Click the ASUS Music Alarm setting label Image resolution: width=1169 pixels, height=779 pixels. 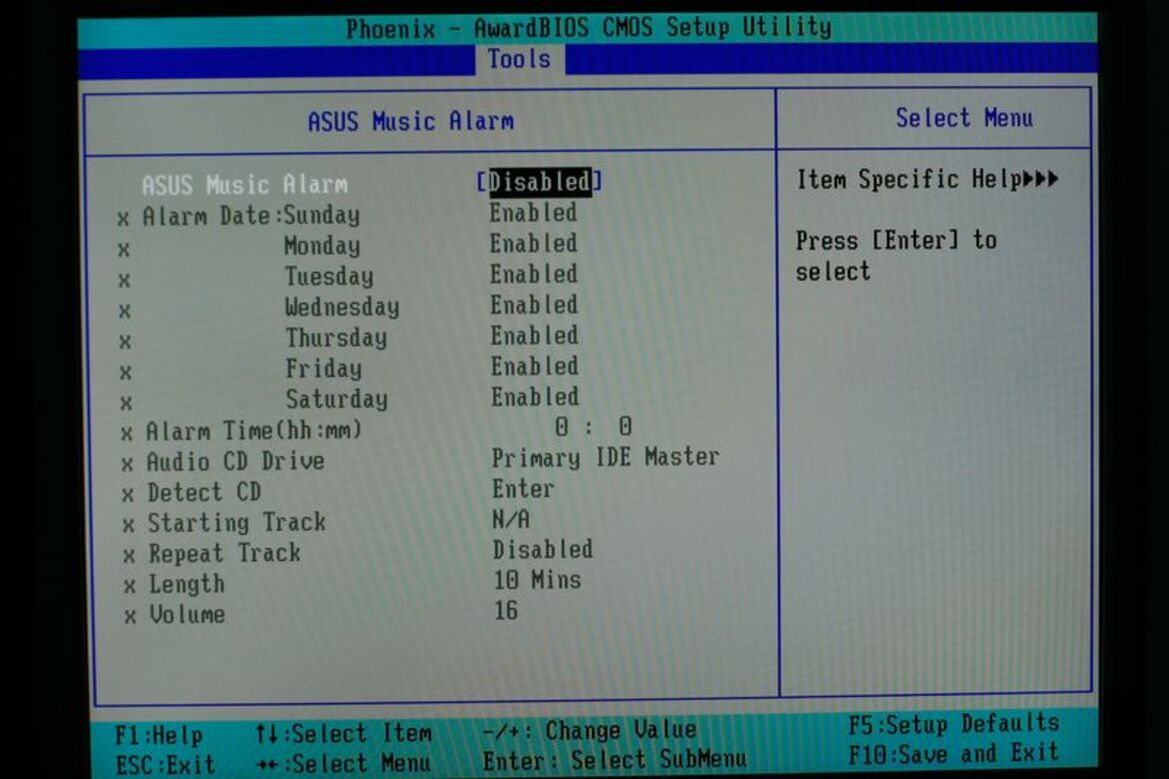coord(245,185)
